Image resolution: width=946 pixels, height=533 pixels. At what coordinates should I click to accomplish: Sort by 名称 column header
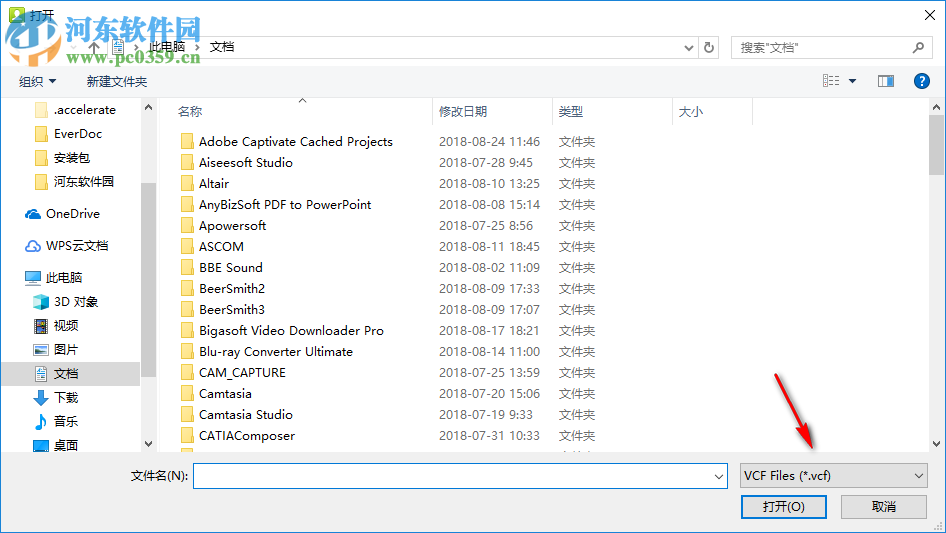coord(190,112)
